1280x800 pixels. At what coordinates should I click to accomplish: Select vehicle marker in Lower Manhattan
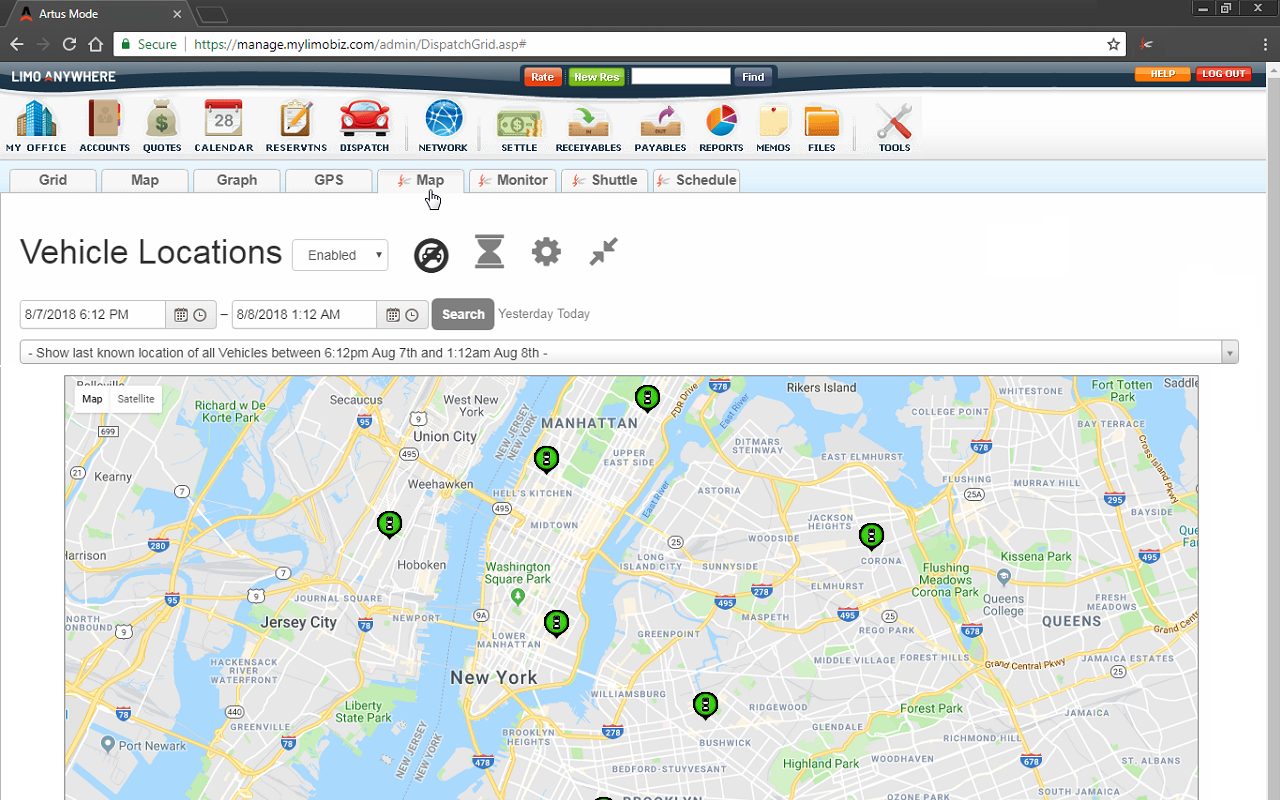tap(556, 624)
